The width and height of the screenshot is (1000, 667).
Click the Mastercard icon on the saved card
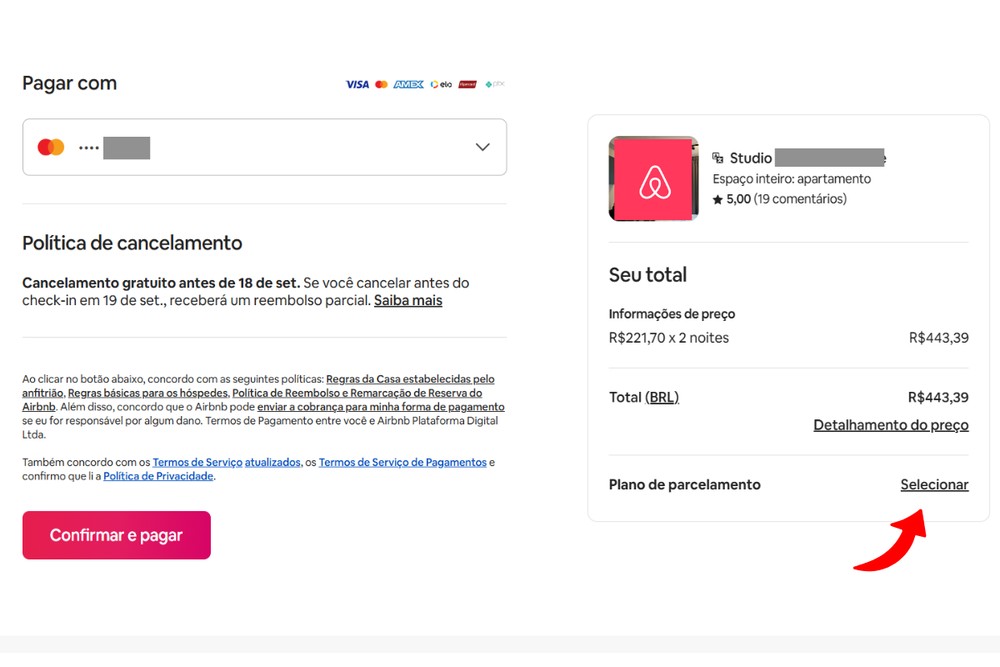coord(49,147)
